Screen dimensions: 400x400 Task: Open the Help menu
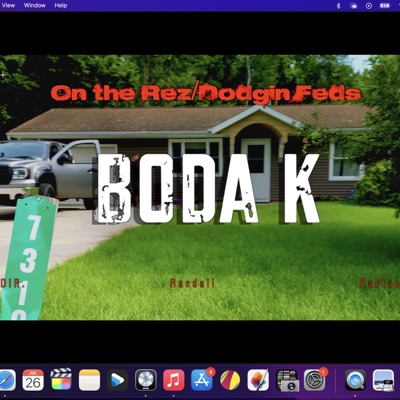pos(61,5)
